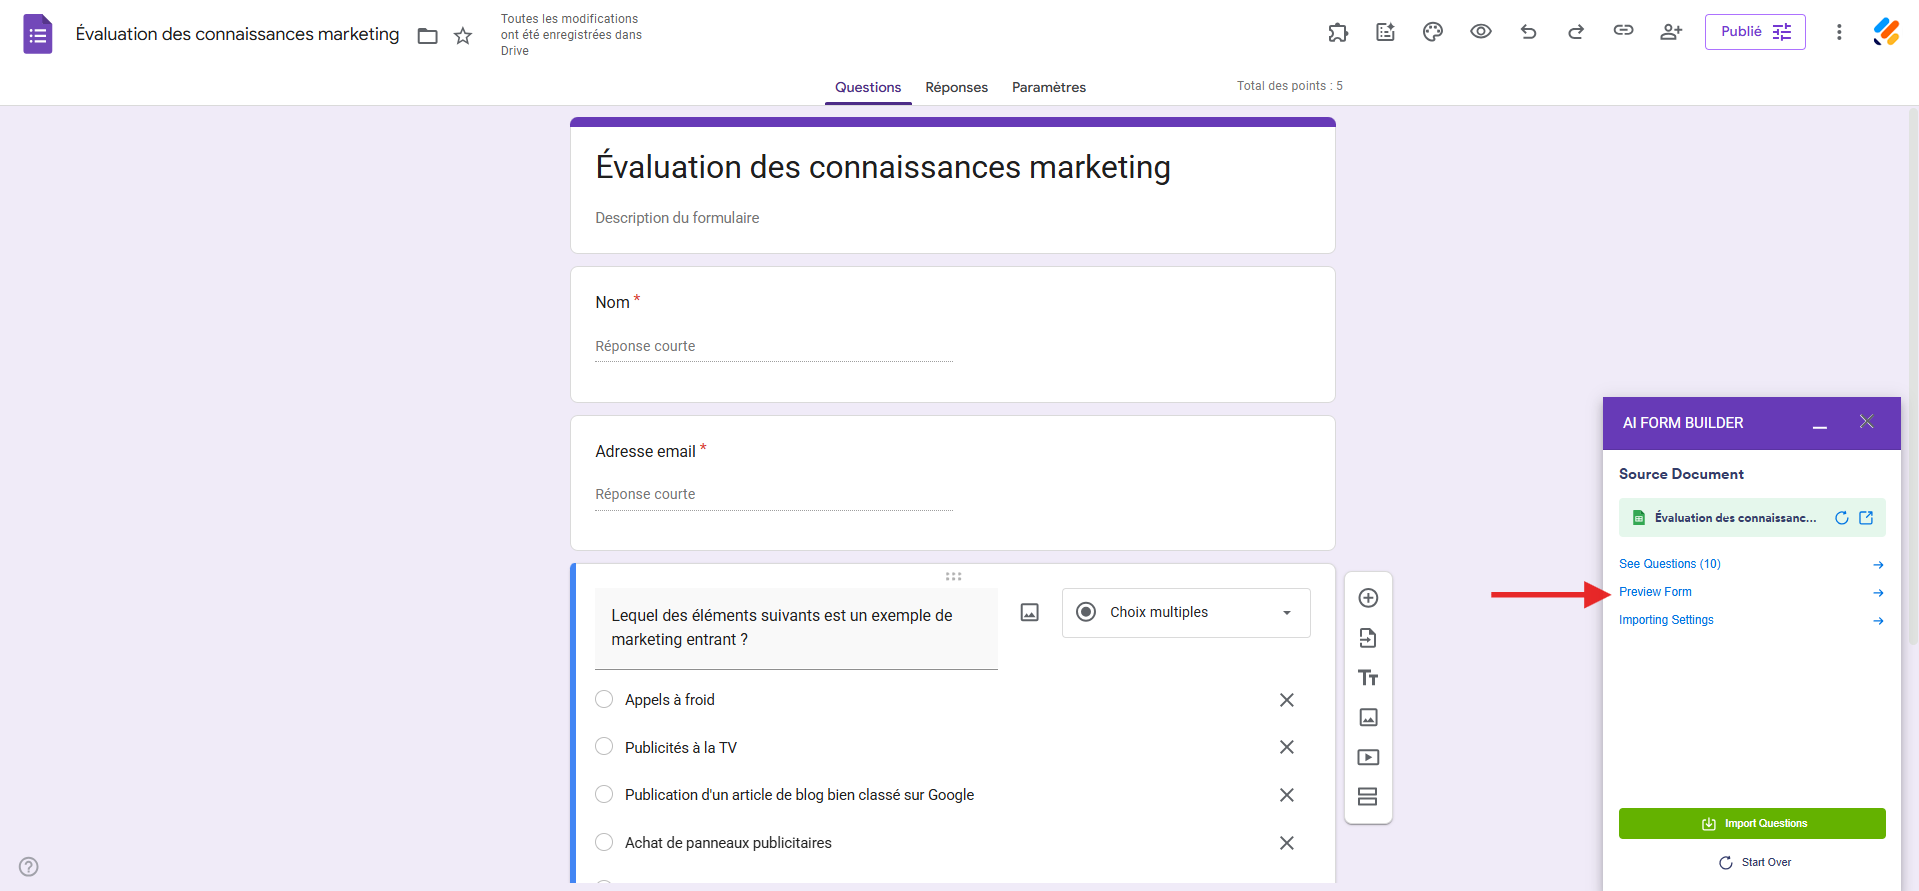Remove Achat de panneaux publicitaires option
The image size is (1919, 891).
1287,843
